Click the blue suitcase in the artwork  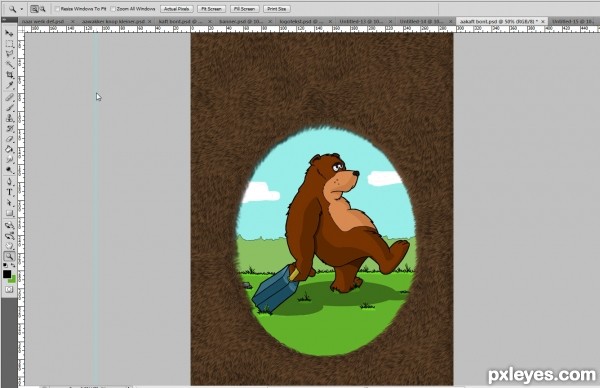pyautogui.click(x=274, y=290)
